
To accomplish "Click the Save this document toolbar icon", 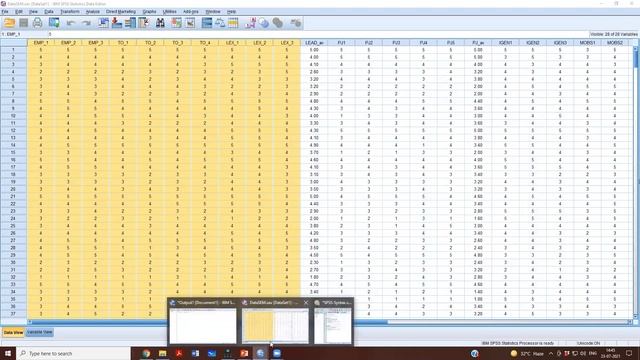I will (24, 23).
